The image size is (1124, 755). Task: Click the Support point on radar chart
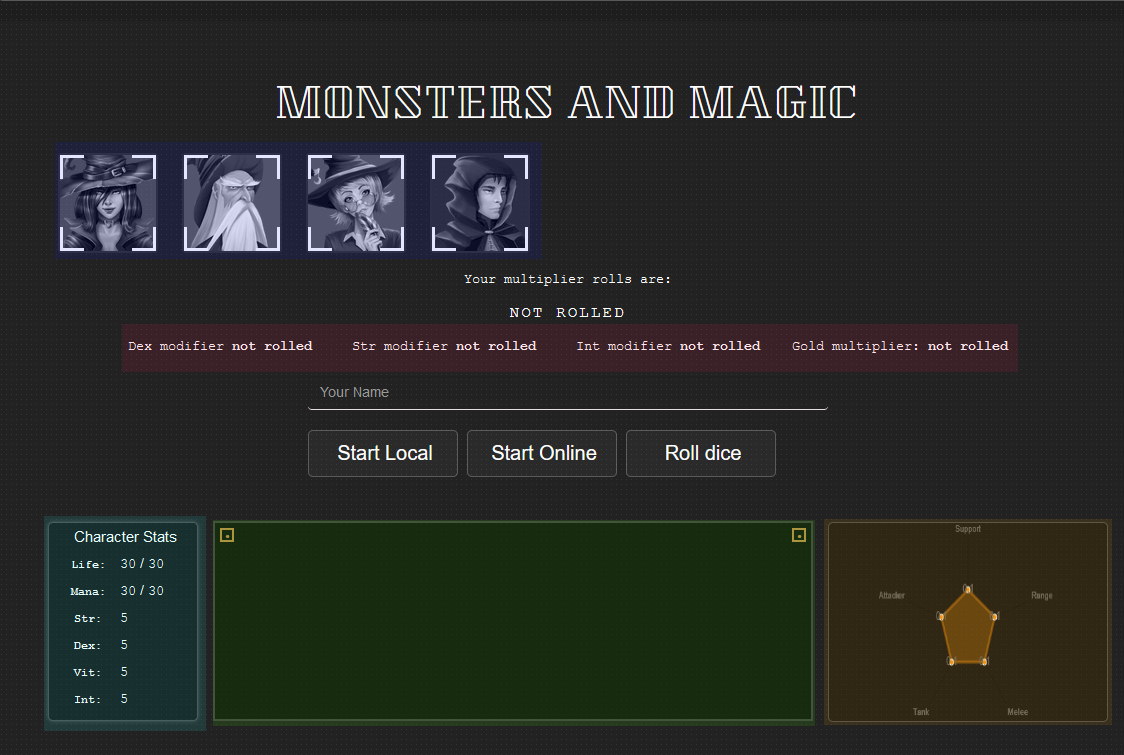pyautogui.click(x=968, y=589)
